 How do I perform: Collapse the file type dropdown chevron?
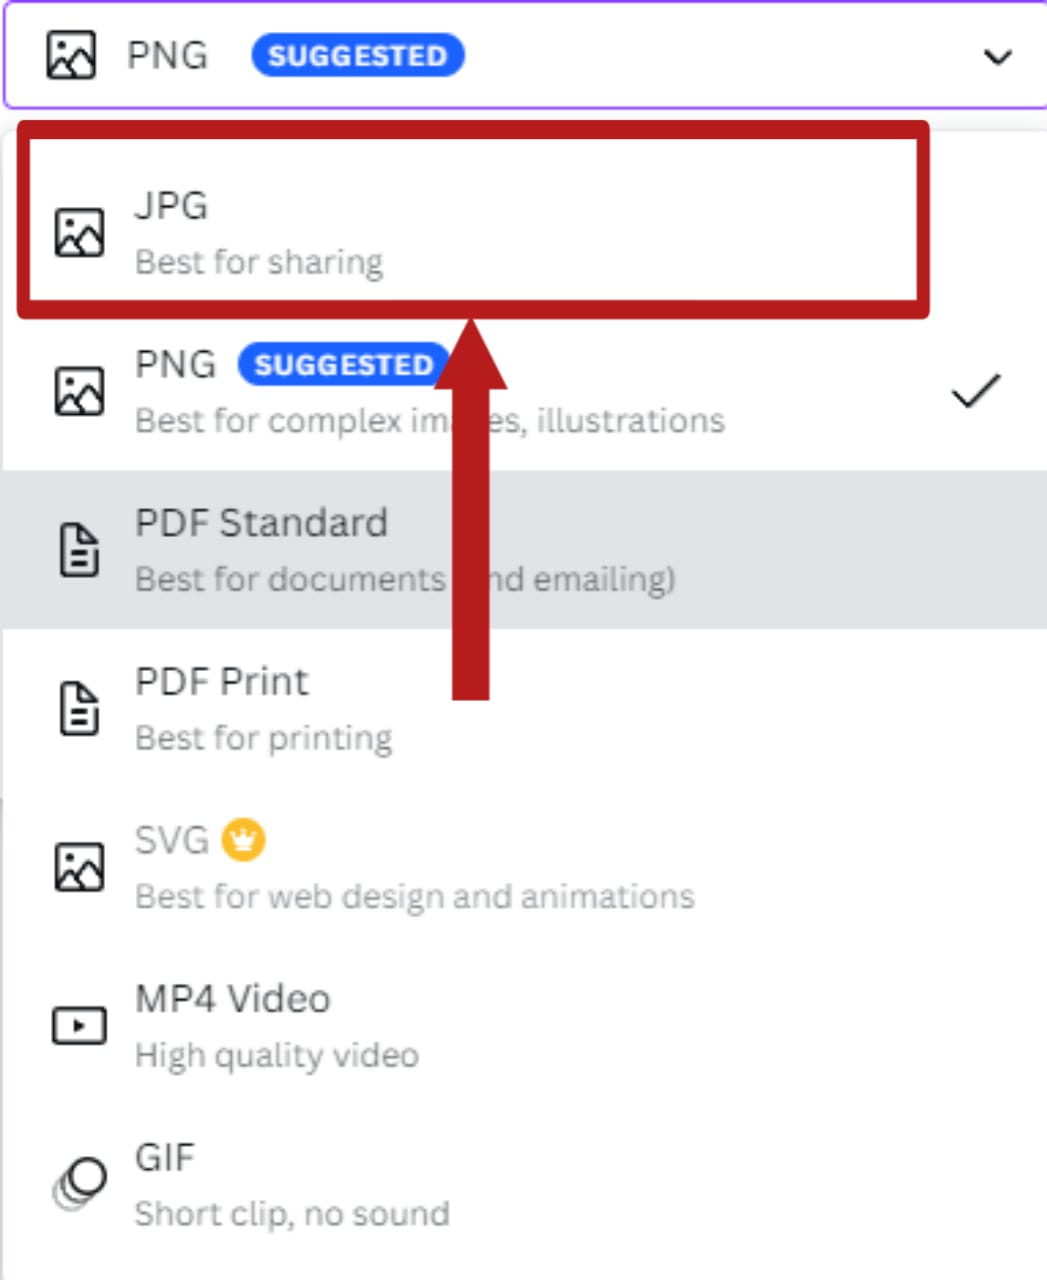(x=997, y=56)
